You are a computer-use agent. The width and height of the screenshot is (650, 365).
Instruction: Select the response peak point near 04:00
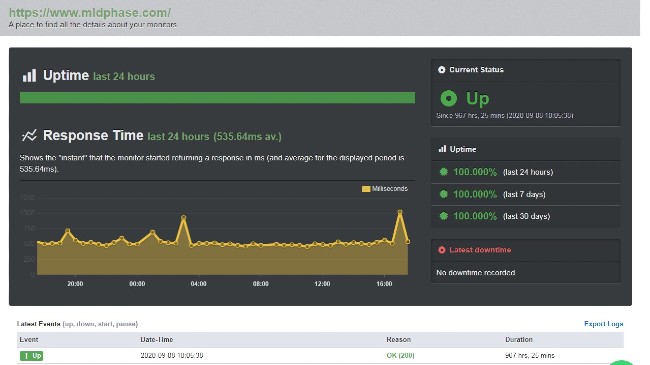point(183,217)
